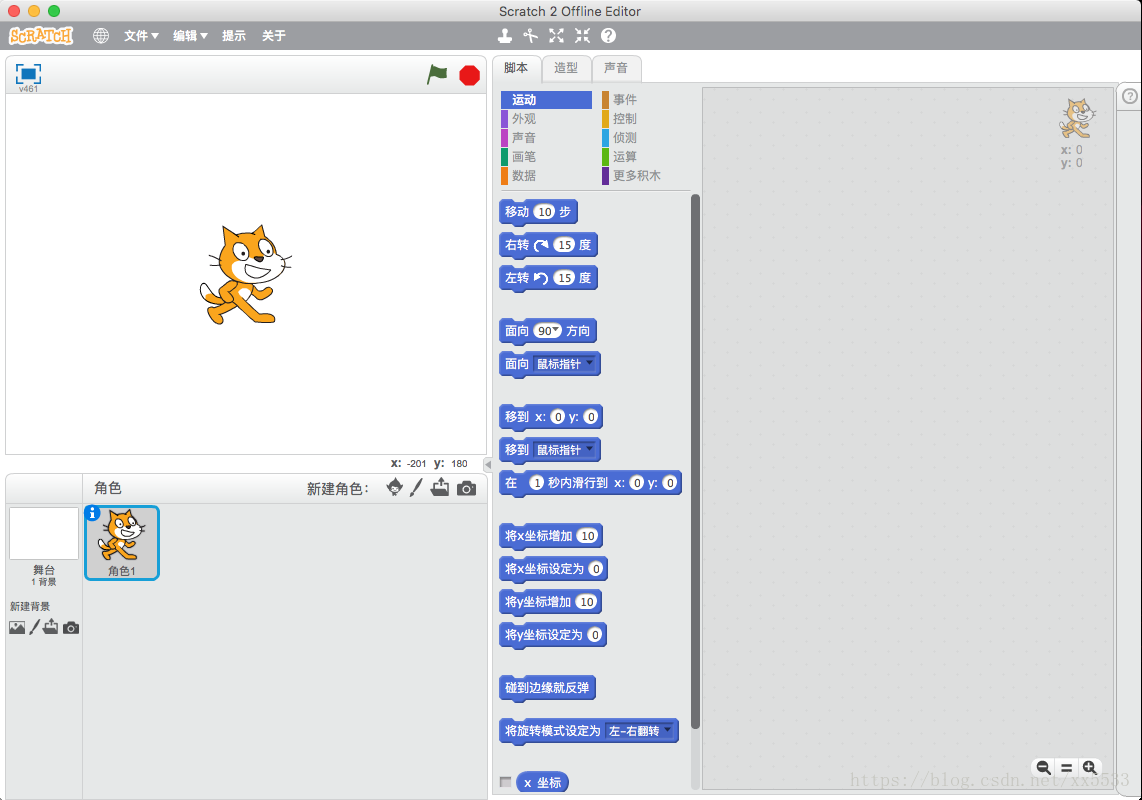1142x800 pixels.
Task: Select the 外观 block category
Action: pyautogui.click(x=546, y=119)
